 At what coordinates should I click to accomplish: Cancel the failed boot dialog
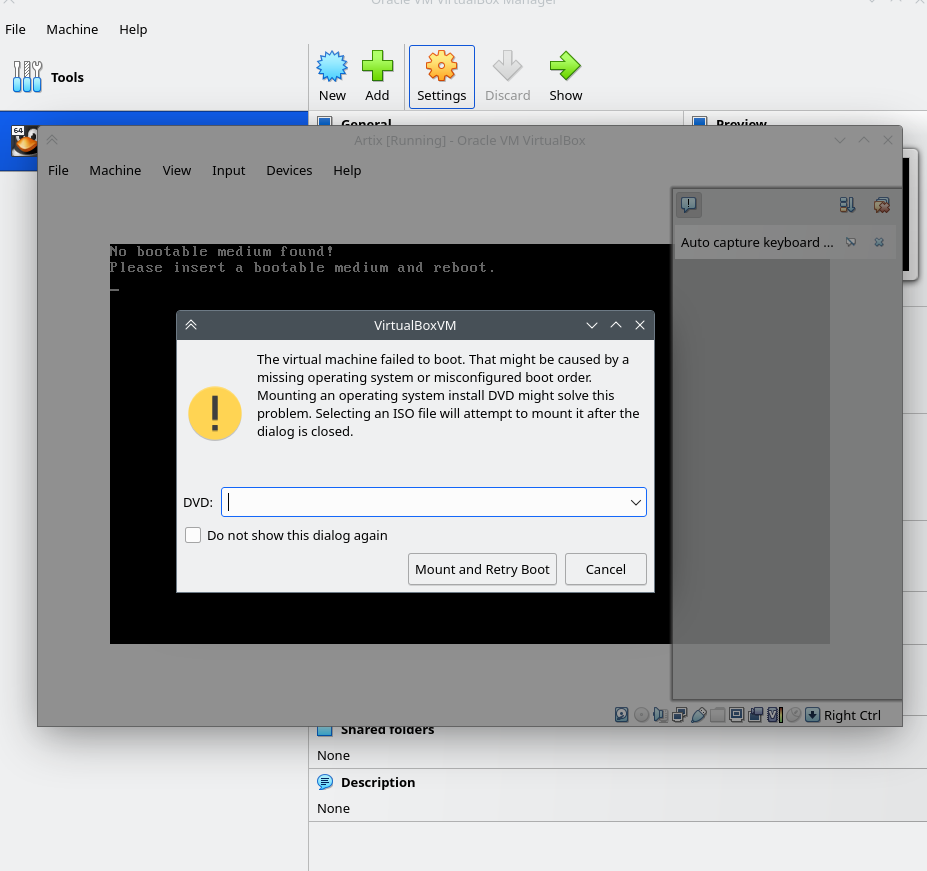(605, 569)
